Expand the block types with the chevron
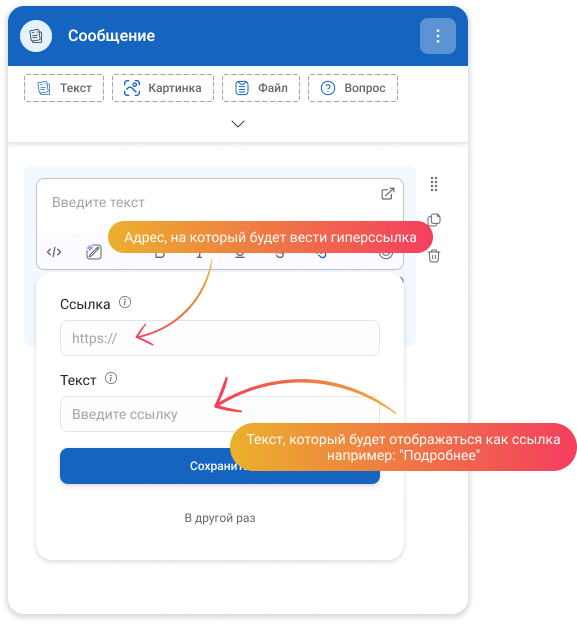Screen dimensions: 577x624 [x=238, y=124]
